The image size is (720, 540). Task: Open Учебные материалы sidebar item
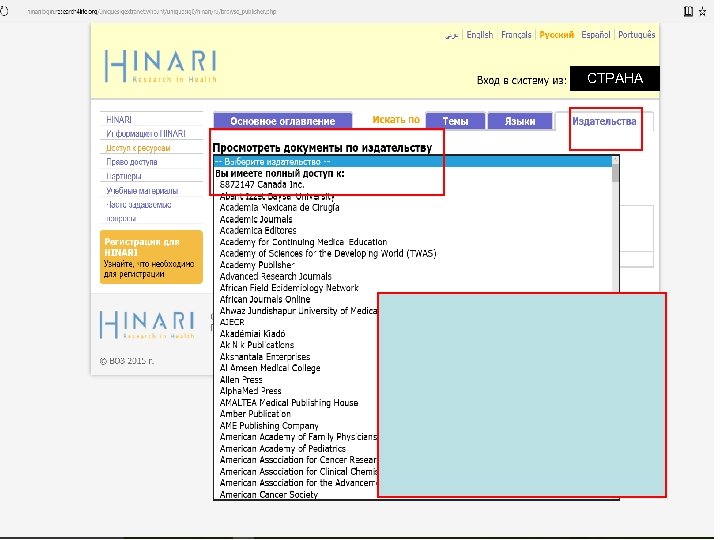point(142,191)
